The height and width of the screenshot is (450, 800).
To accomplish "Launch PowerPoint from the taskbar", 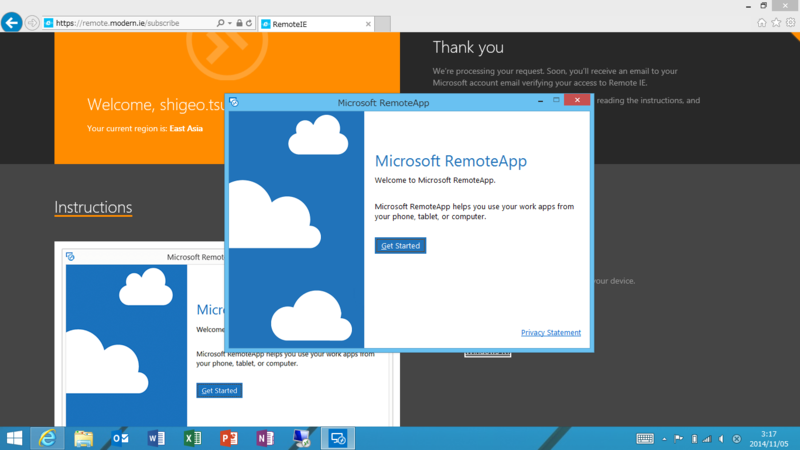I will tap(229, 438).
